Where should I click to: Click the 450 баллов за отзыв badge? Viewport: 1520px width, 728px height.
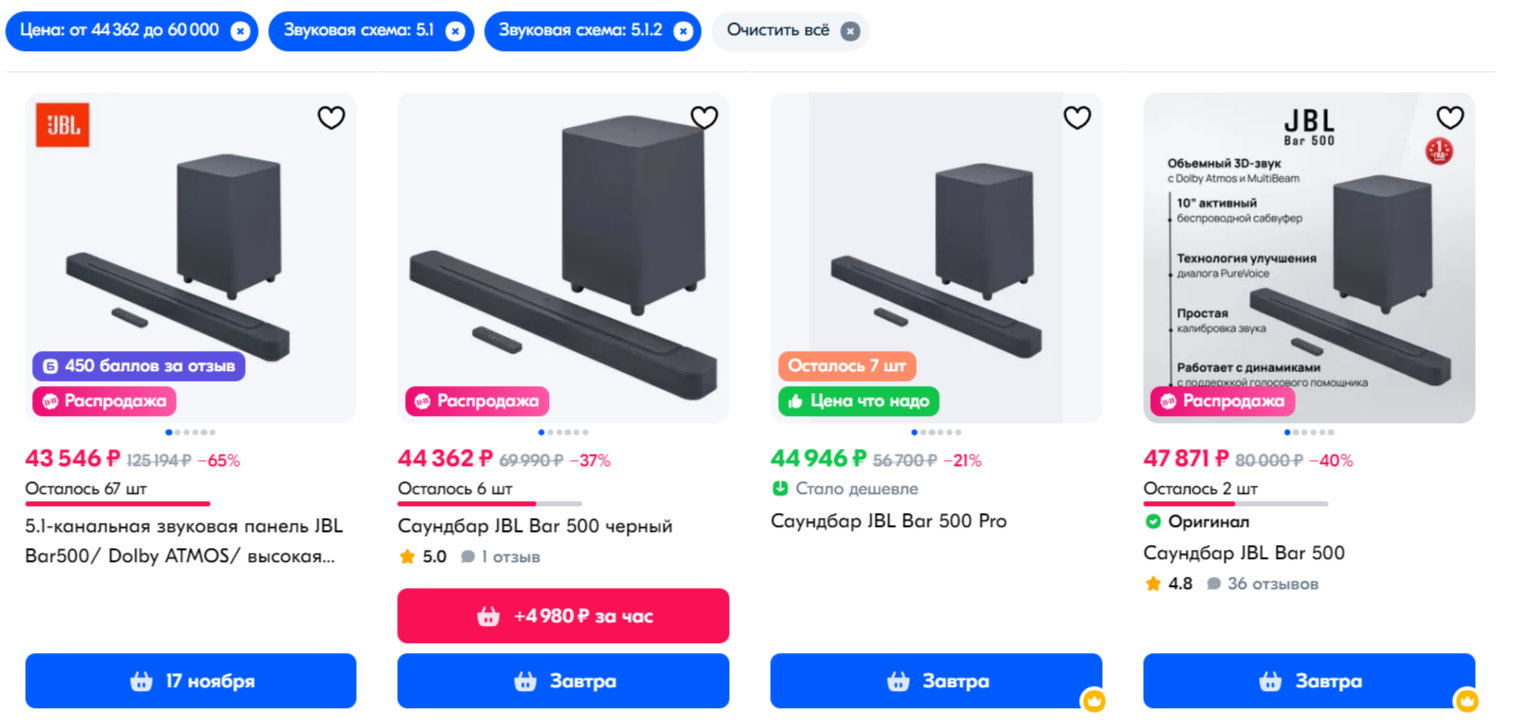pos(139,366)
